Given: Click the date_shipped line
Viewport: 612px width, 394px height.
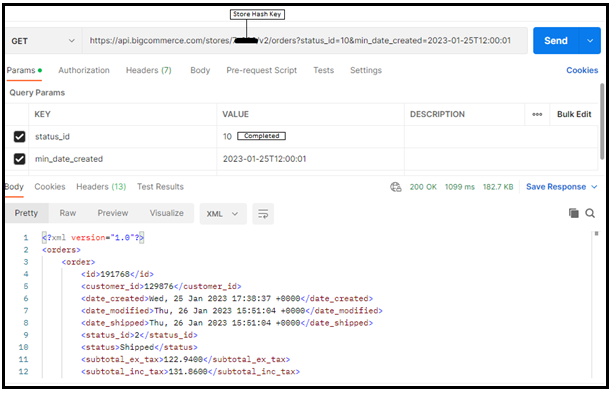Looking at the screenshot, I should [x=227, y=323].
